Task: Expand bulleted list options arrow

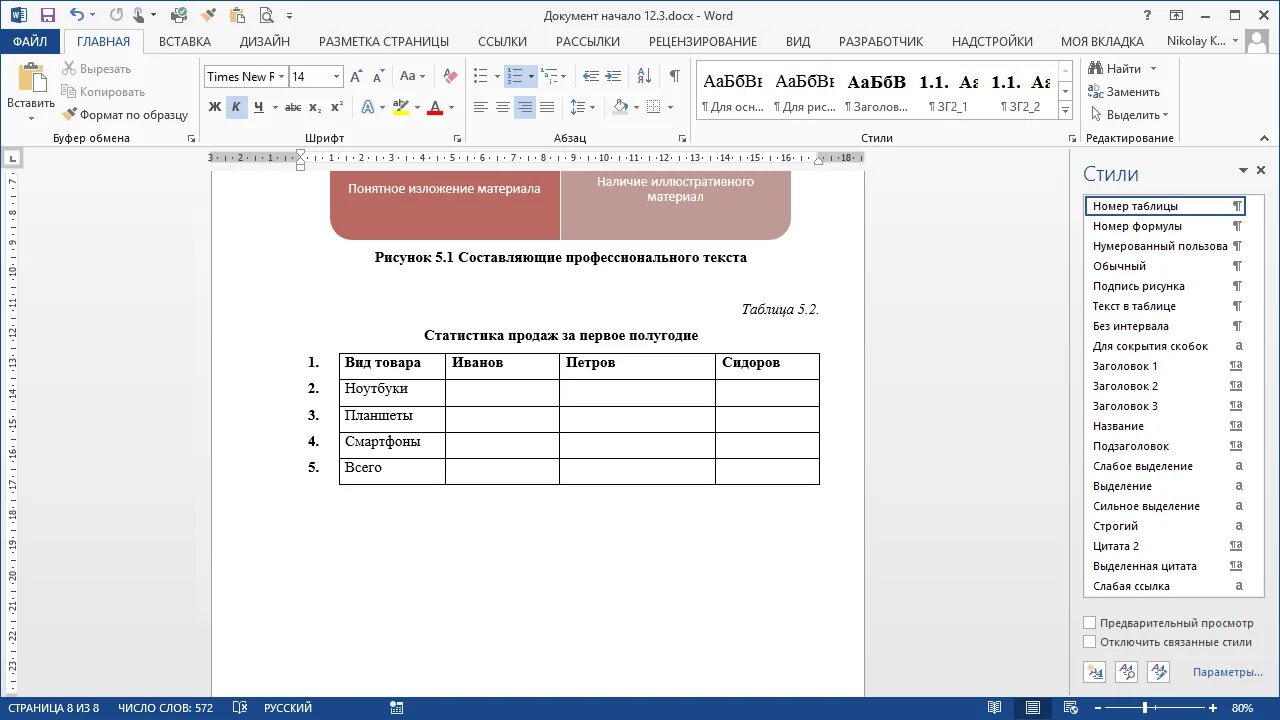Action: pos(495,77)
